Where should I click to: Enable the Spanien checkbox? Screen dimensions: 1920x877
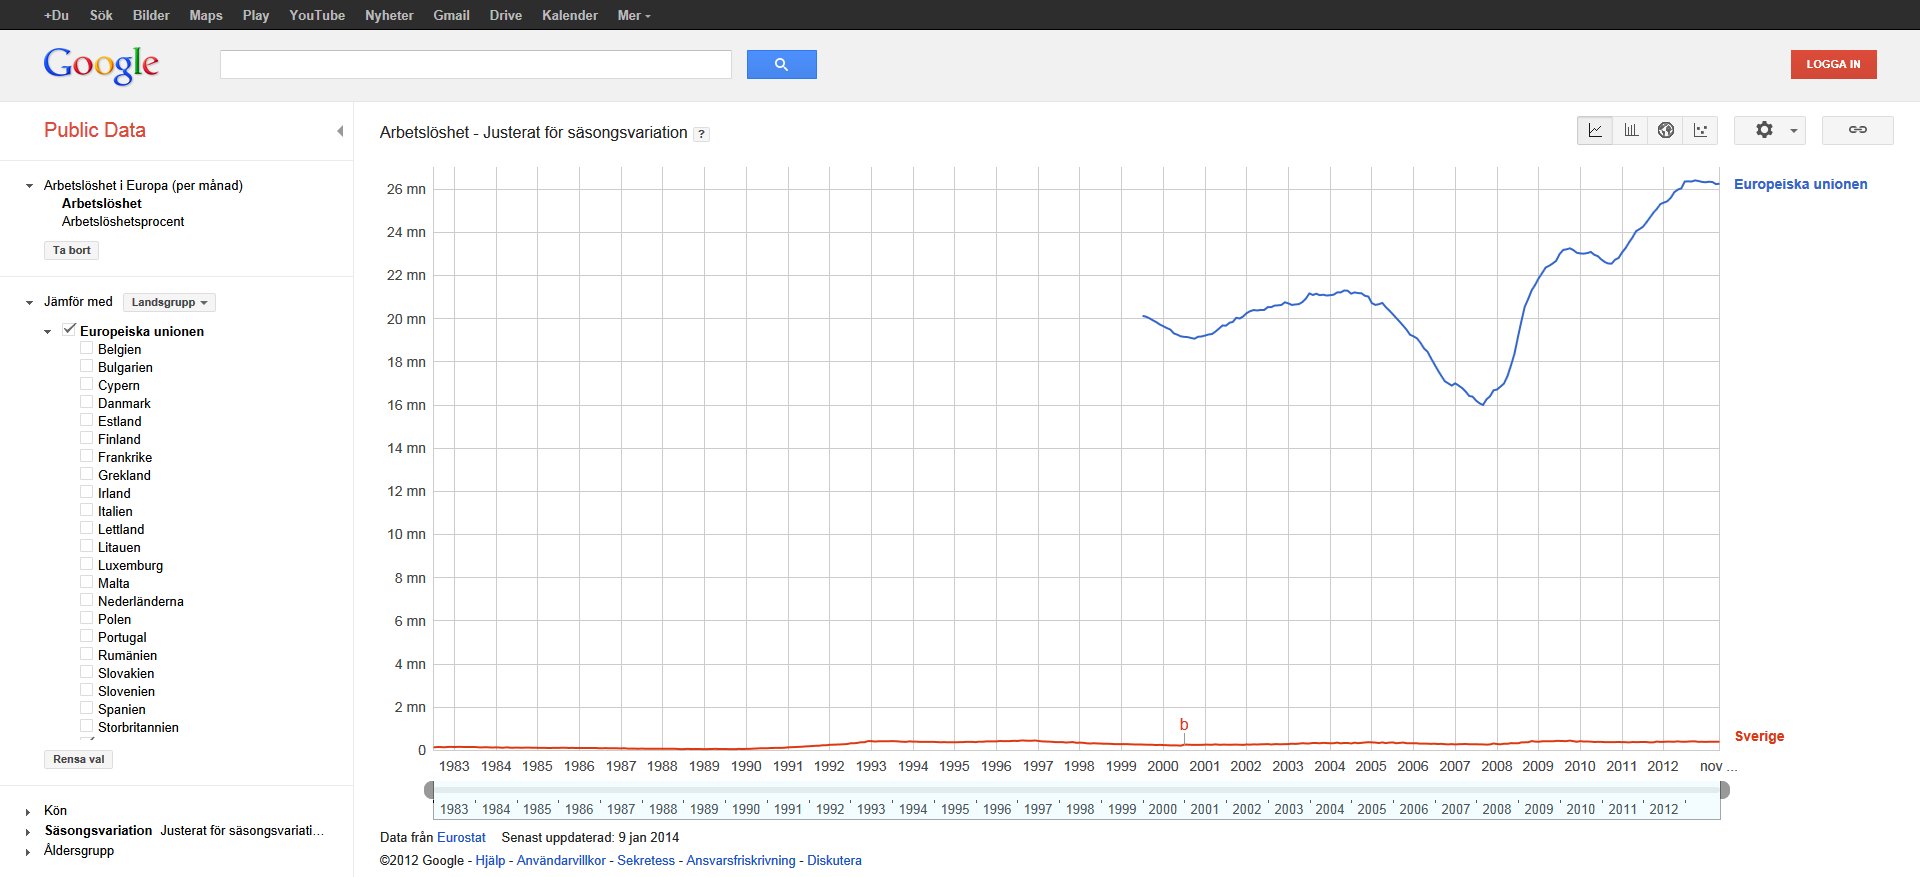87,708
